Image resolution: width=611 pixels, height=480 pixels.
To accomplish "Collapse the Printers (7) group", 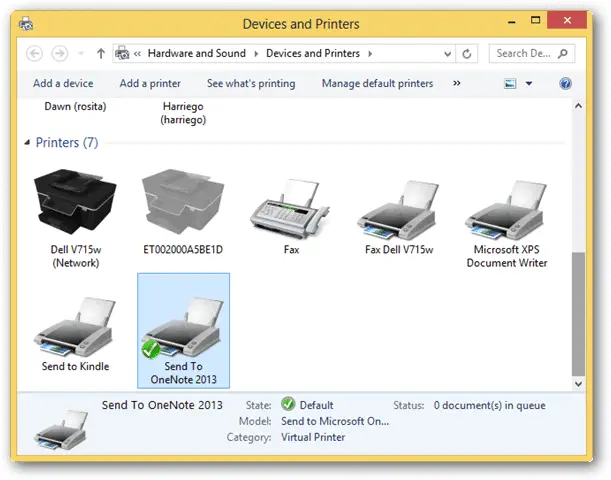I will pyautogui.click(x=27, y=143).
